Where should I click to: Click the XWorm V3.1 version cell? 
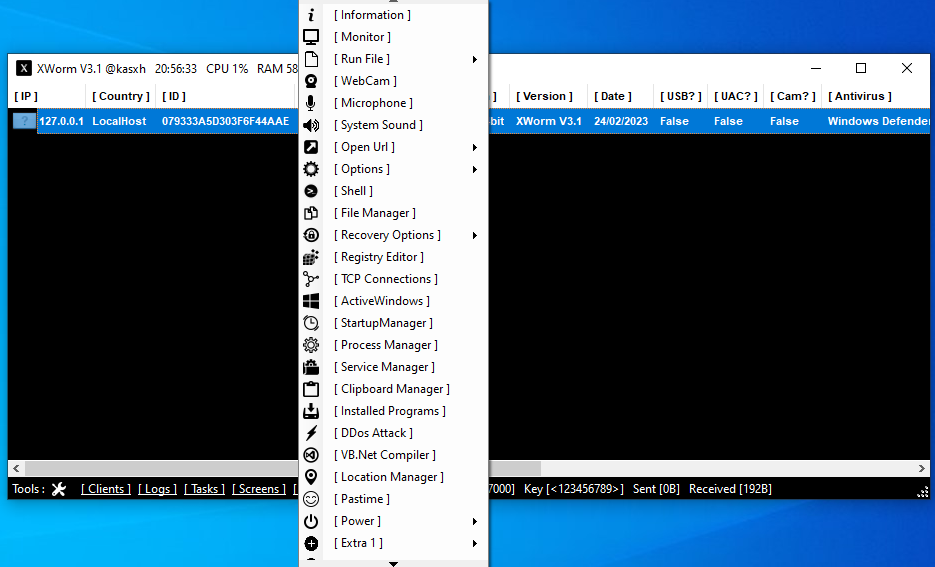click(x=549, y=121)
